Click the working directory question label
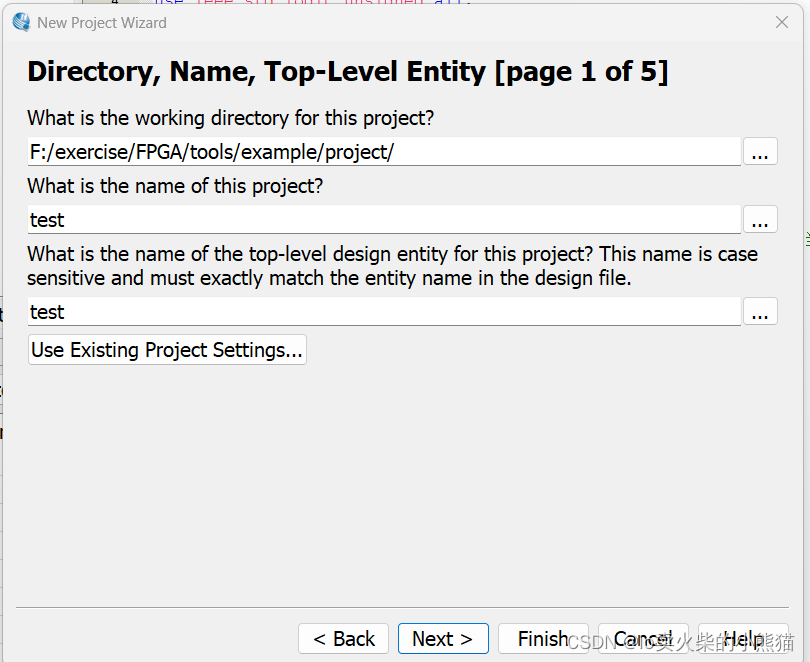The image size is (810, 662). coord(230,118)
